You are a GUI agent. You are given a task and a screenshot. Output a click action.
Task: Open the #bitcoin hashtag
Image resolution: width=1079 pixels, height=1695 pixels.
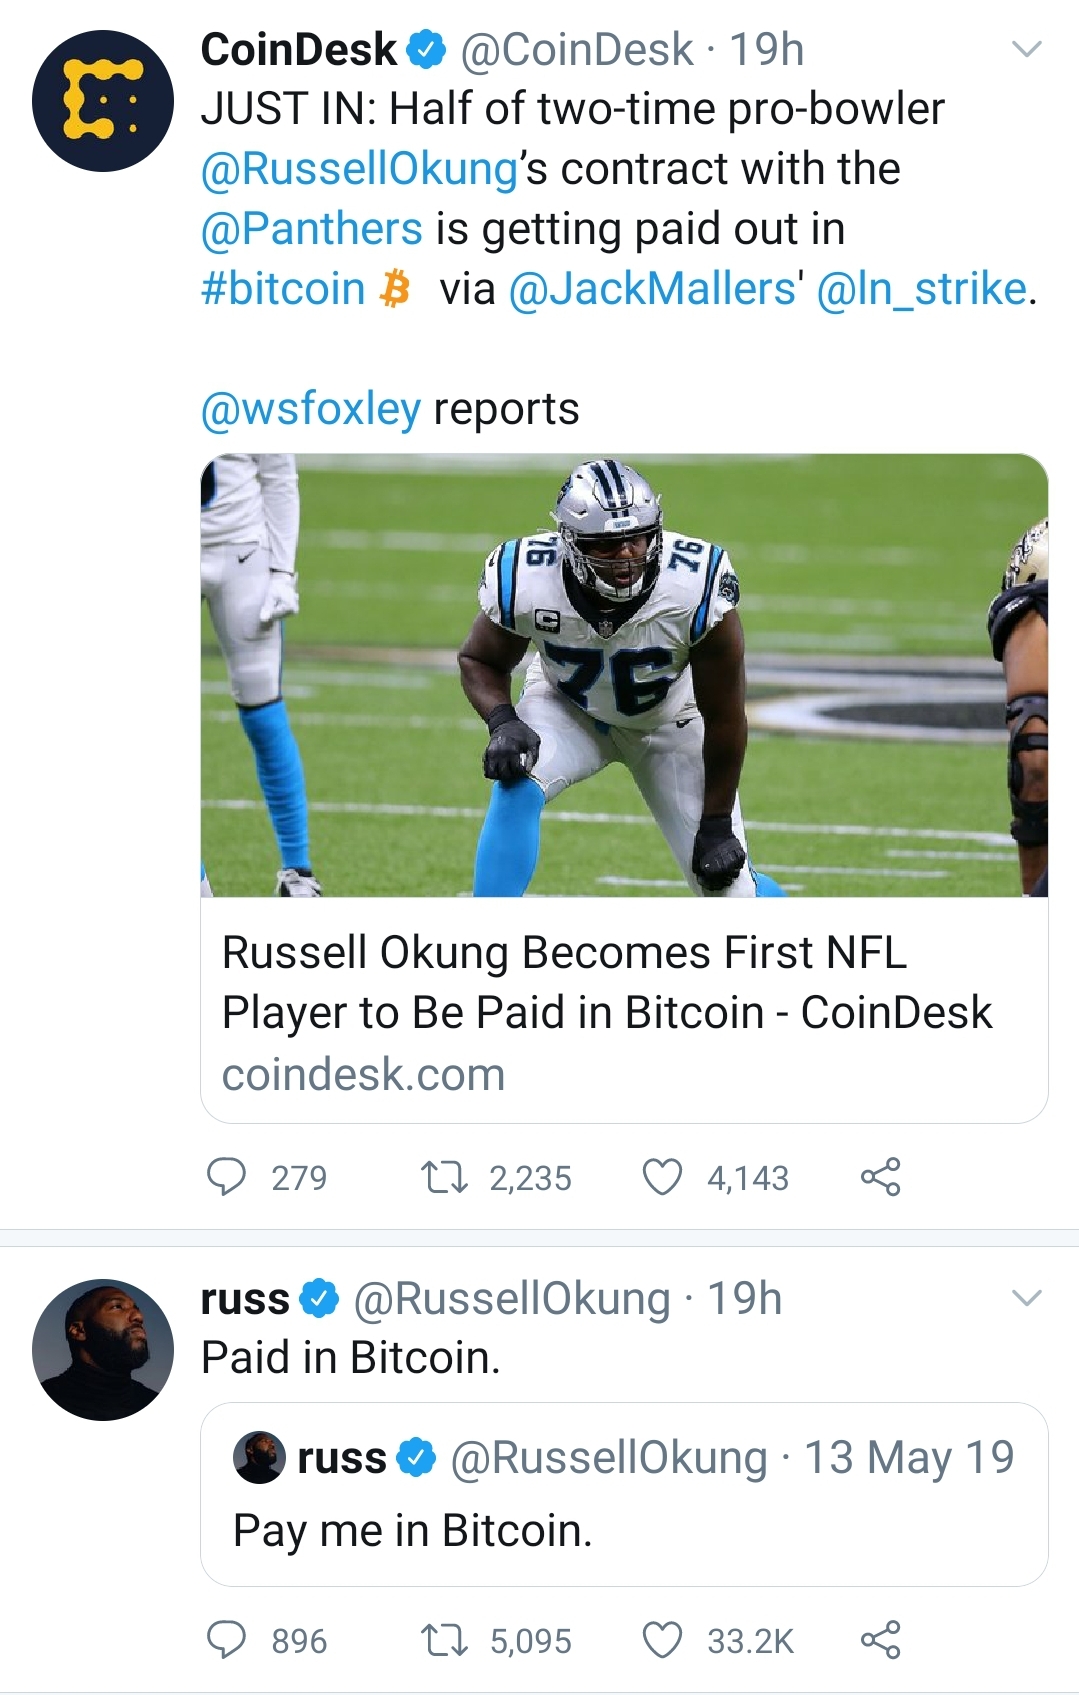283,289
